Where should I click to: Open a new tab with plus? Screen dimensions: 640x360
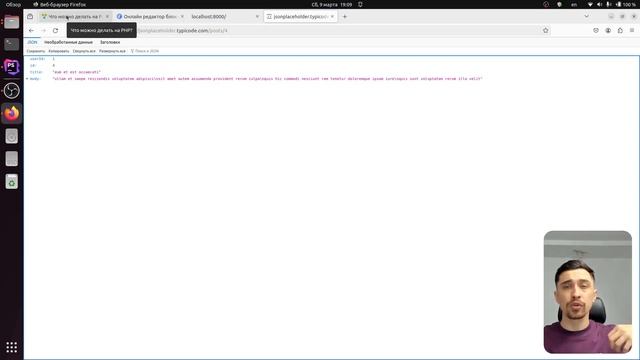click(x=345, y=17)
